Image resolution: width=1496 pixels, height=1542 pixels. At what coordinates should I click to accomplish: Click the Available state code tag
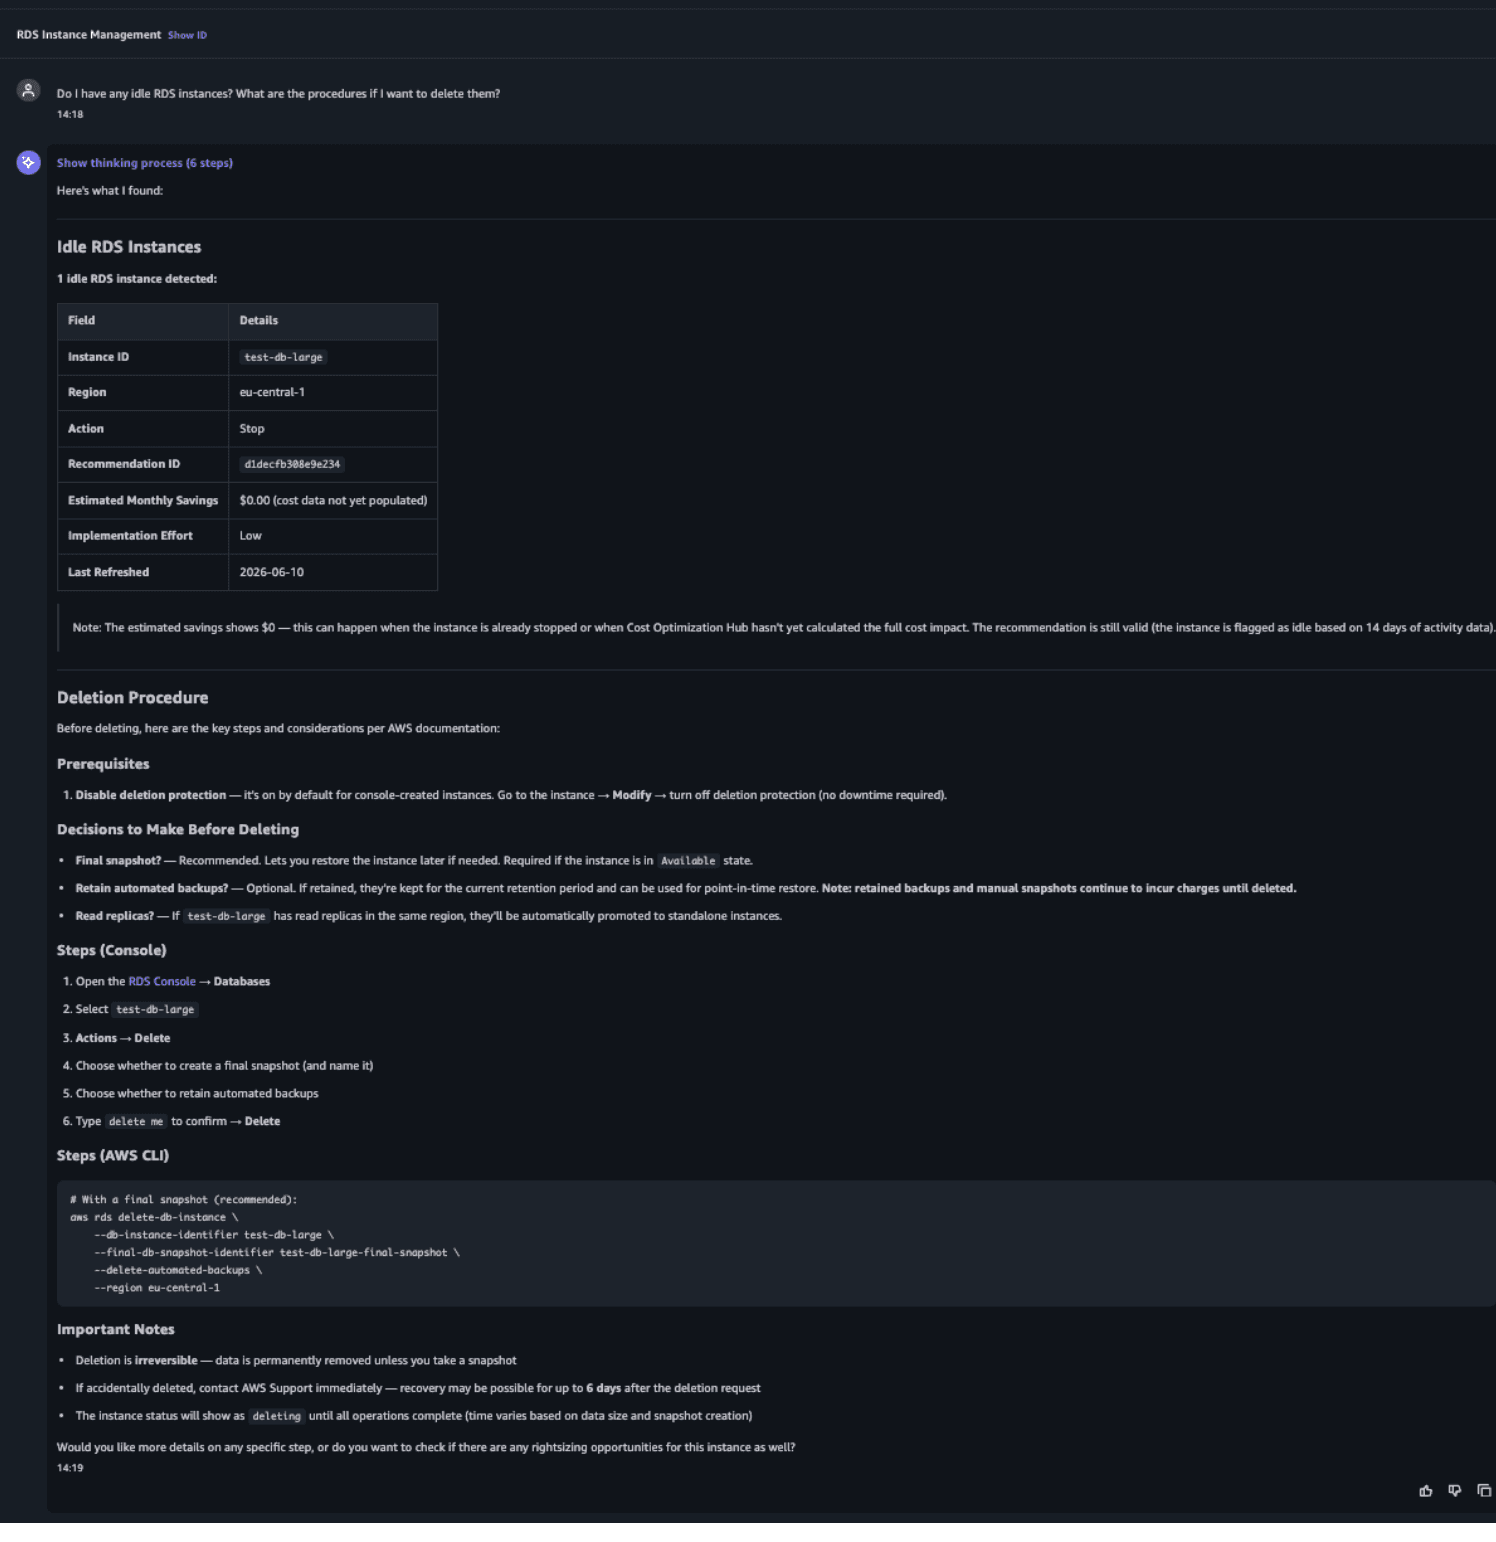(x=688, y=861)
